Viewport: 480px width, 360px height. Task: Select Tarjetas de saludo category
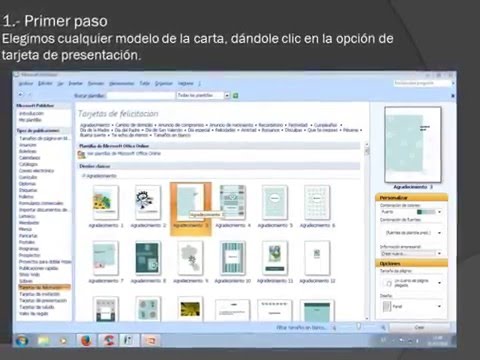point(37,307)
